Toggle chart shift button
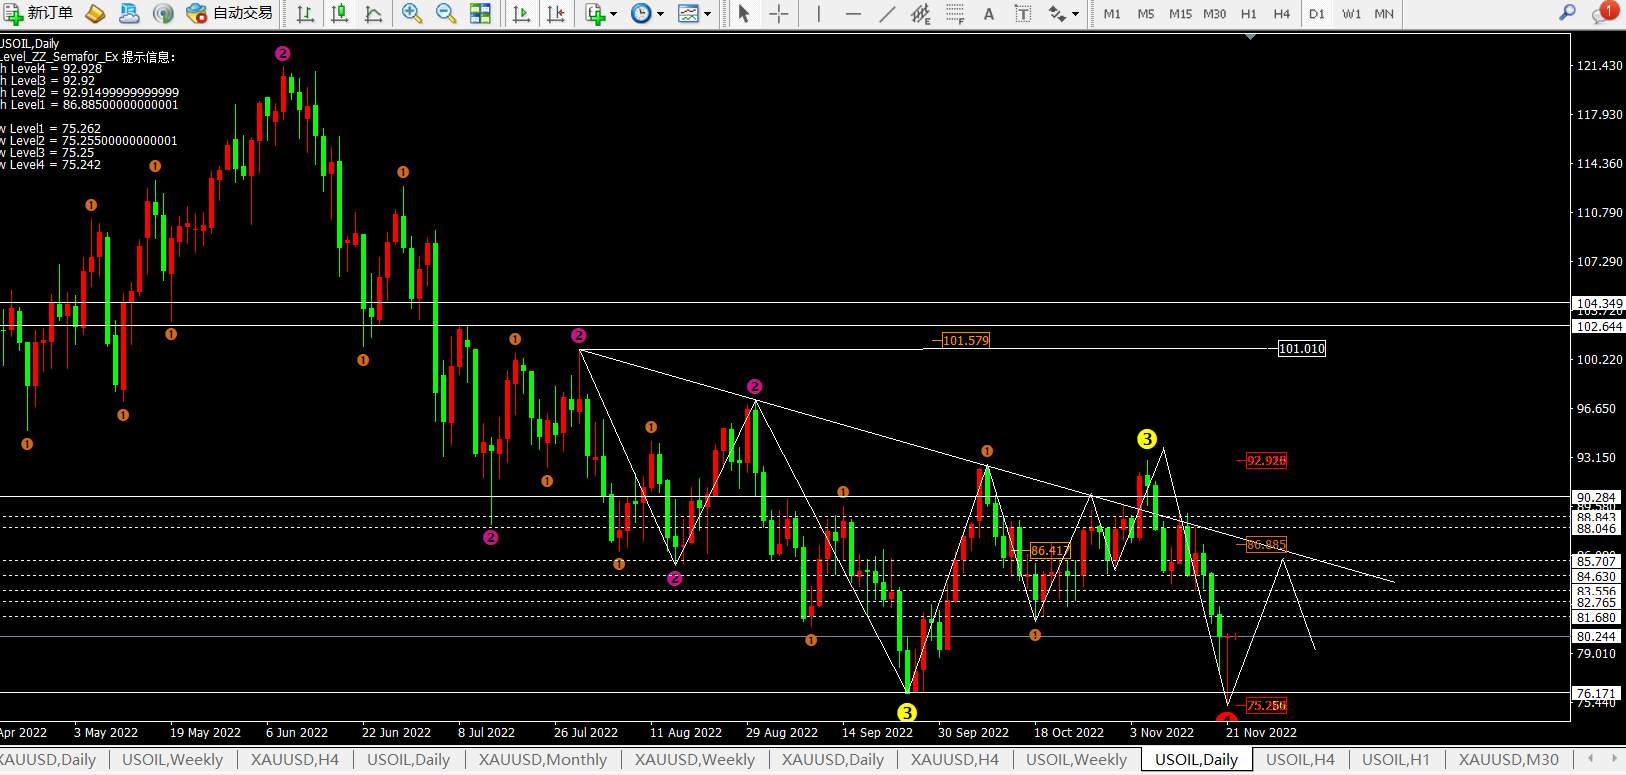Screen dimensions: 1626x775 click(x=555, y=13)
